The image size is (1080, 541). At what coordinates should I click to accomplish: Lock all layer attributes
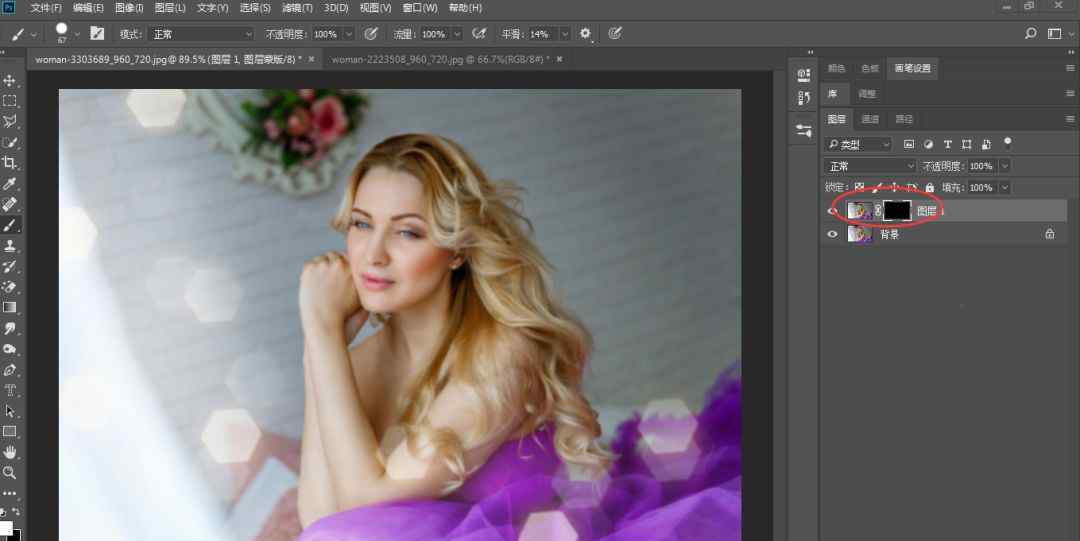point(930,187)
